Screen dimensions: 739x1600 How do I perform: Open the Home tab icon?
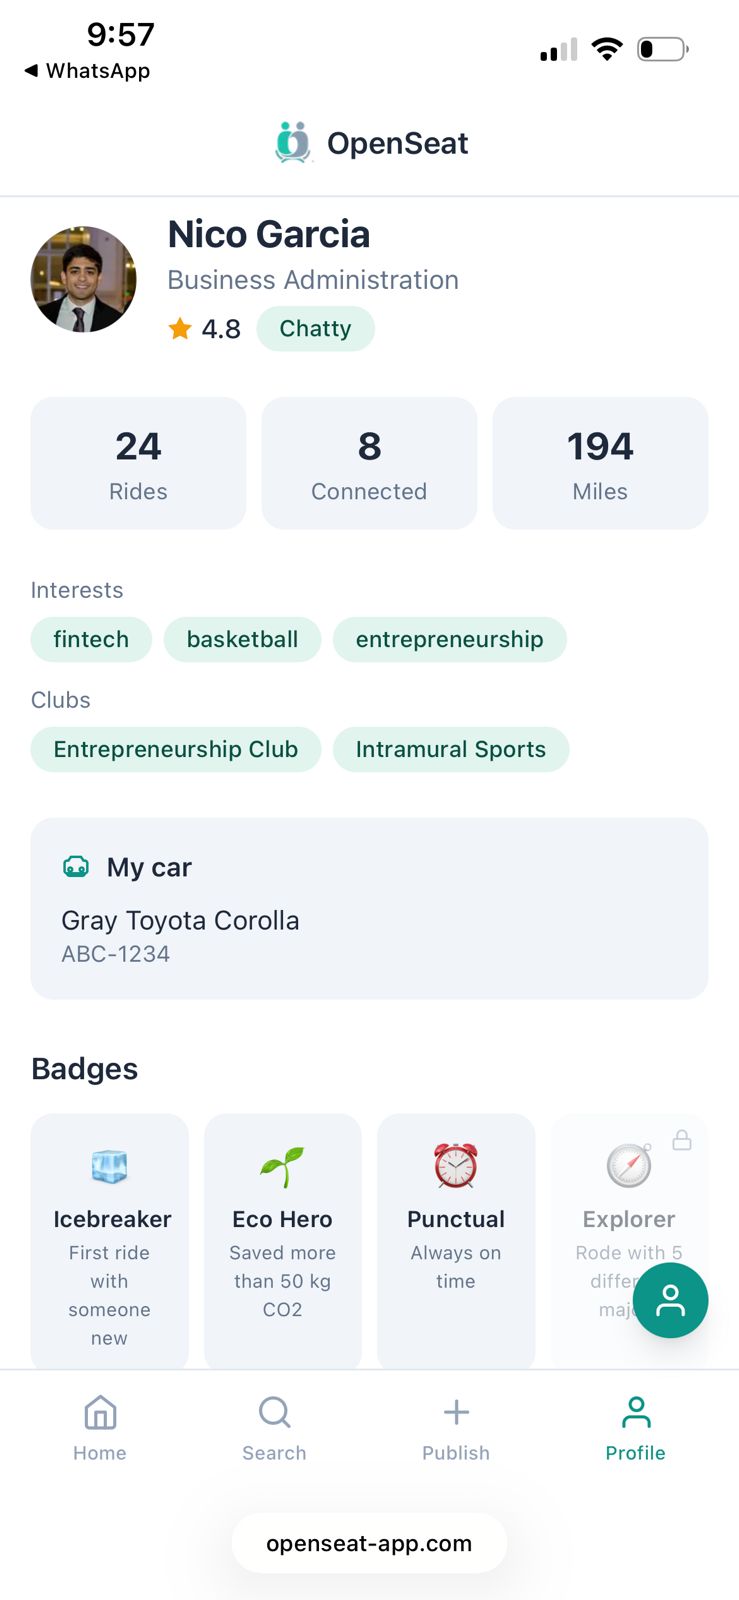(100, 1413)
